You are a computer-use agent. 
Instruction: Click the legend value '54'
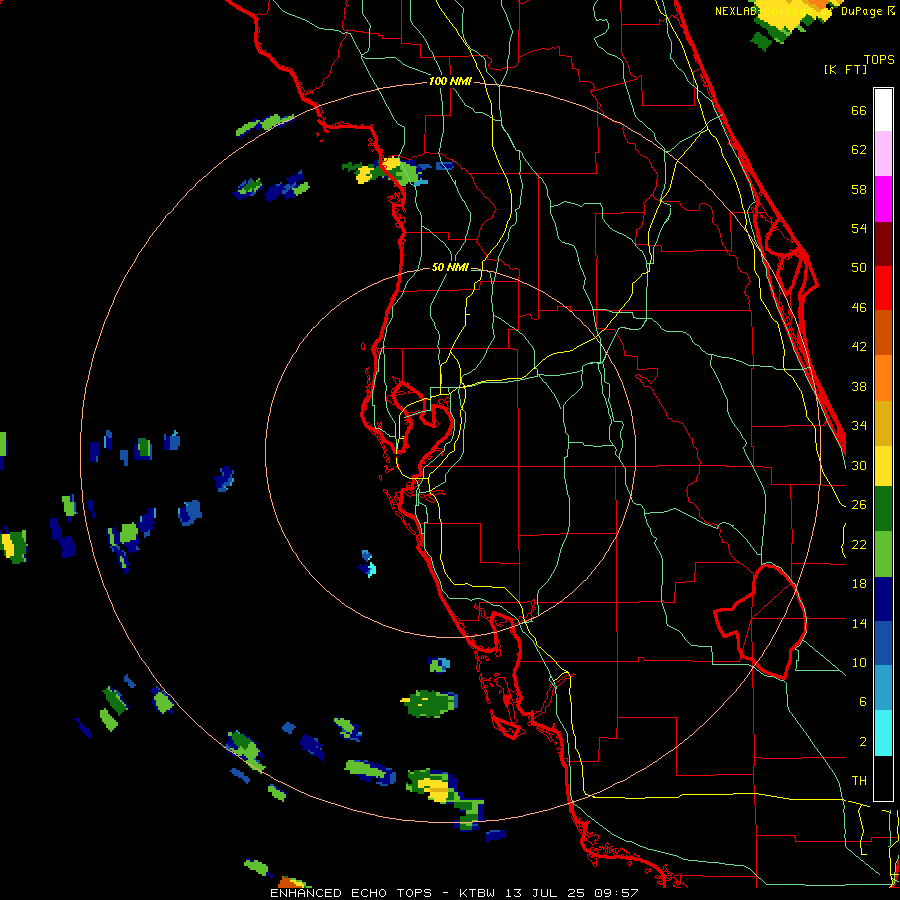pyautogui.click(x=859, y=228)
